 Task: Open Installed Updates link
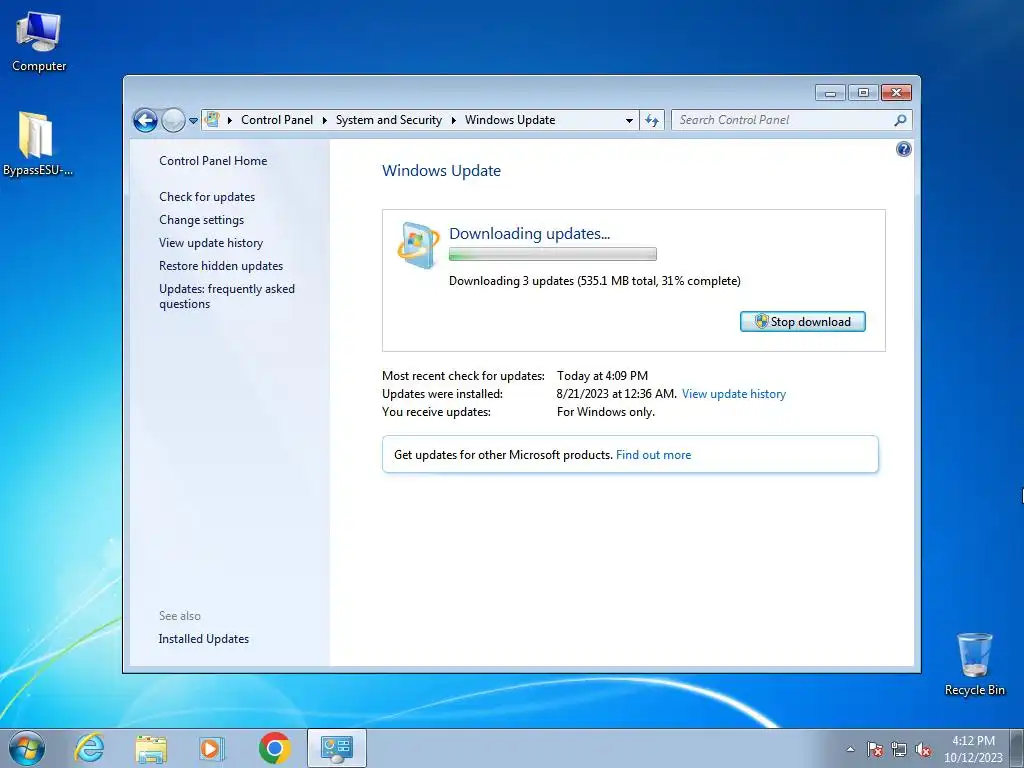pyautogui.click(x=203, y=639)
